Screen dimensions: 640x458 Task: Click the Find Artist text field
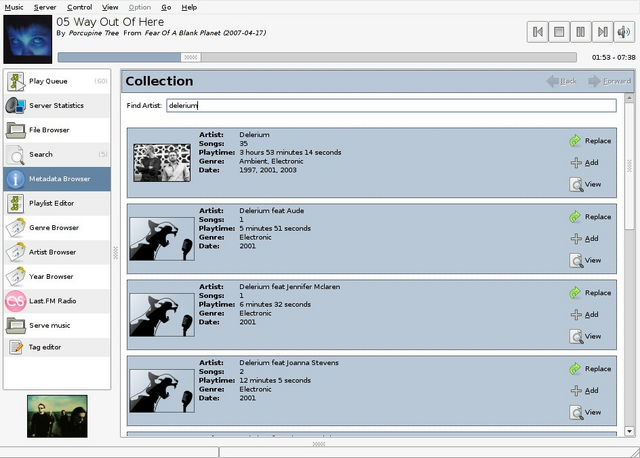point(391,105)
